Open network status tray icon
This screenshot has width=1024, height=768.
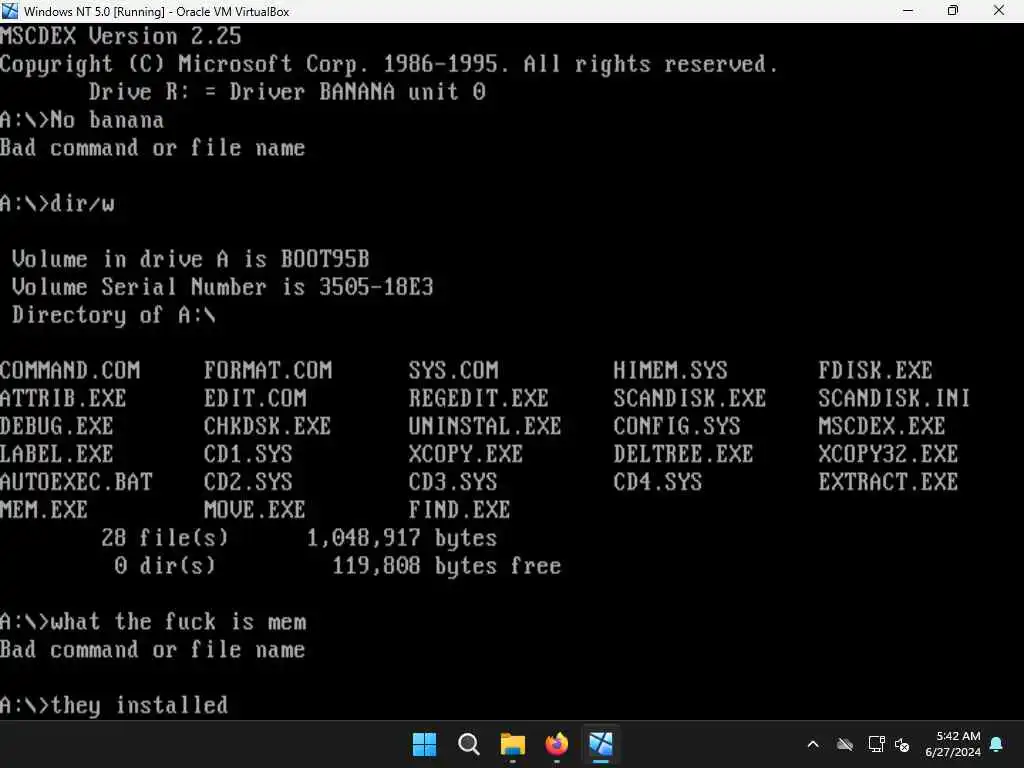(876, 744)
